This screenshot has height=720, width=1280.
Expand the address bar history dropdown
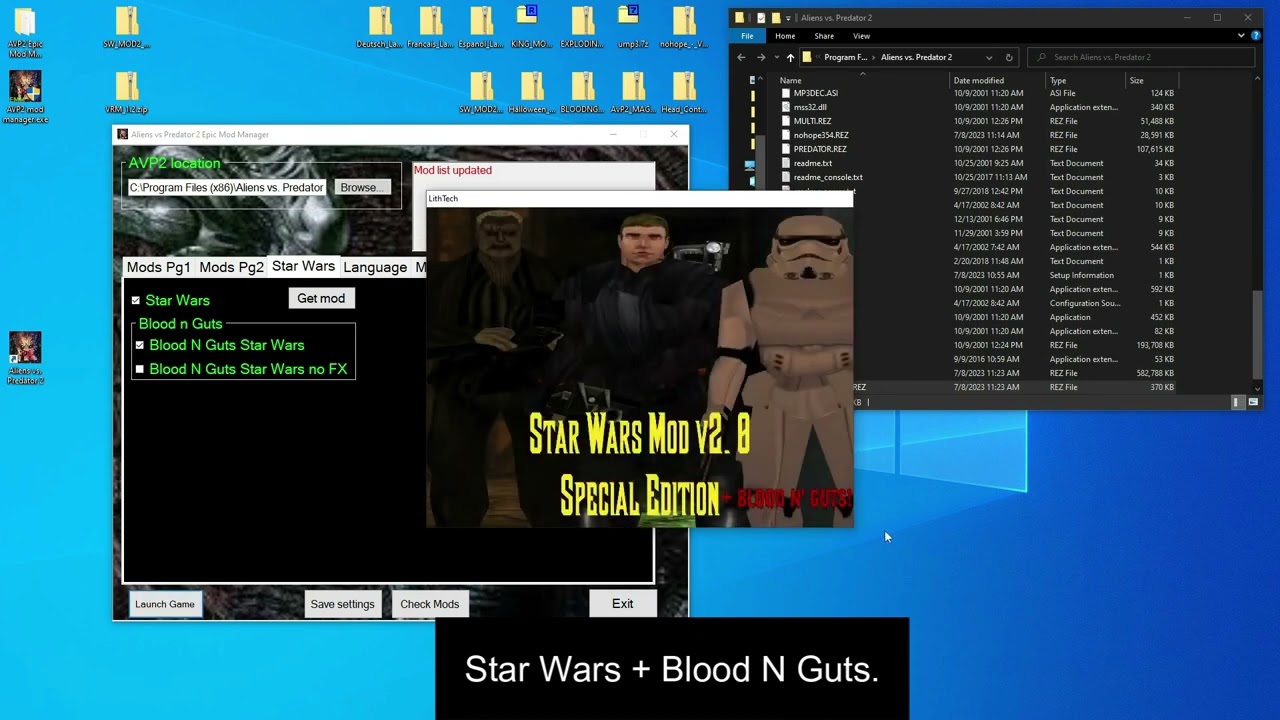[989, 57]
